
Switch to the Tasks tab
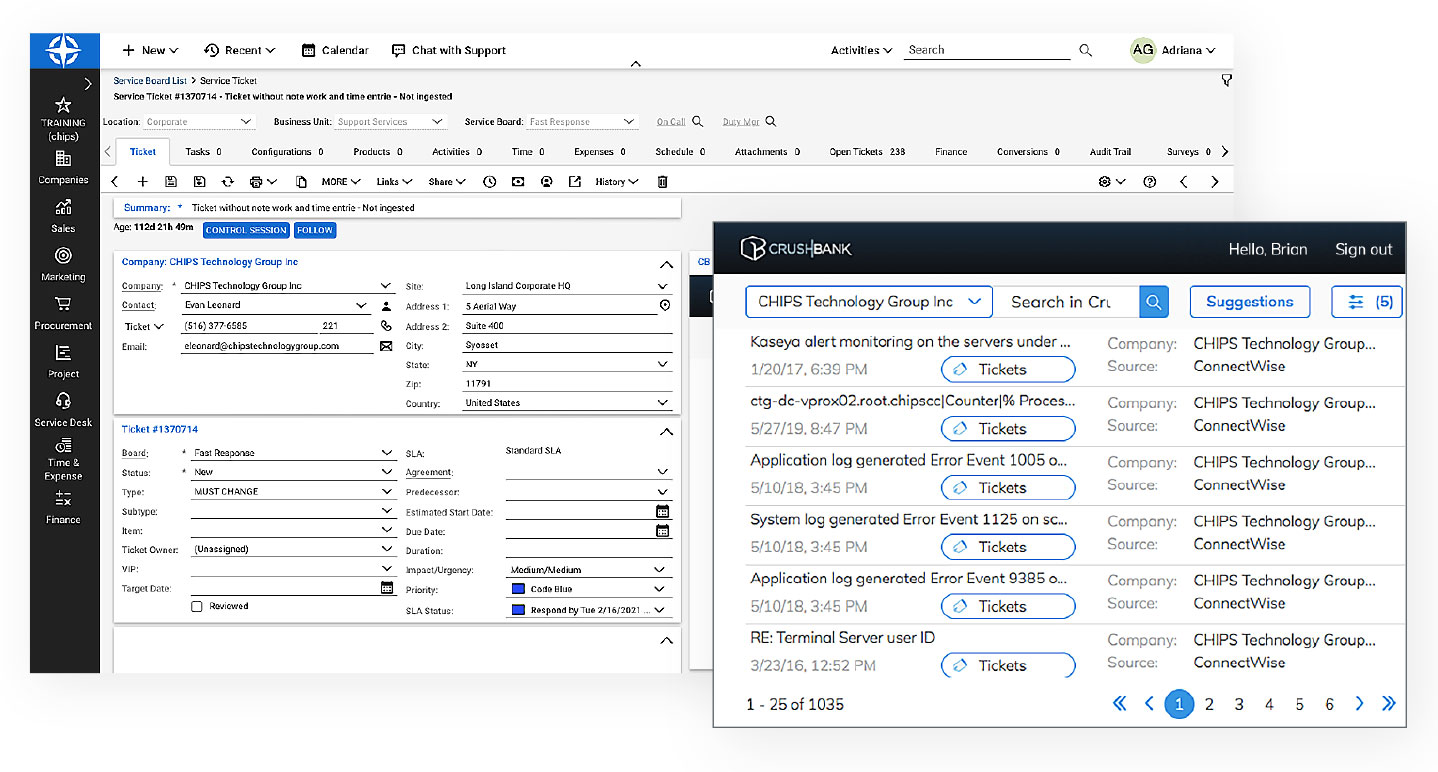coord(203,152)
